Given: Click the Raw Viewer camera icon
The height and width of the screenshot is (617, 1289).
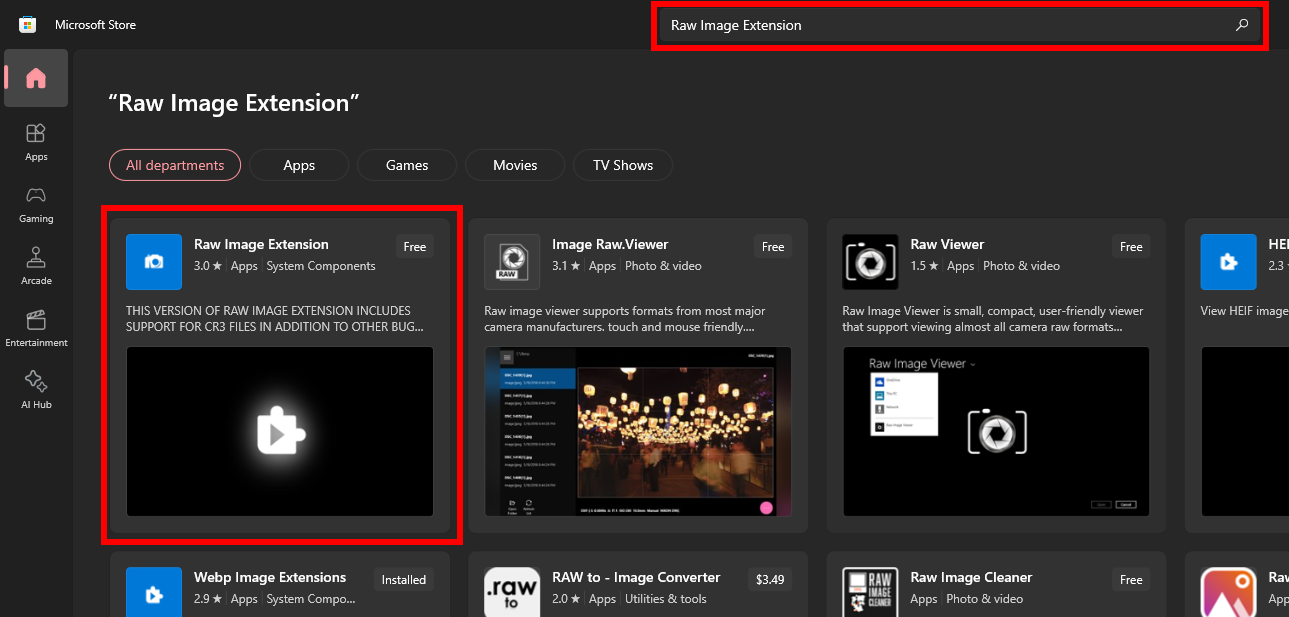Looking at the screenshot, I should tap(870, 261).
